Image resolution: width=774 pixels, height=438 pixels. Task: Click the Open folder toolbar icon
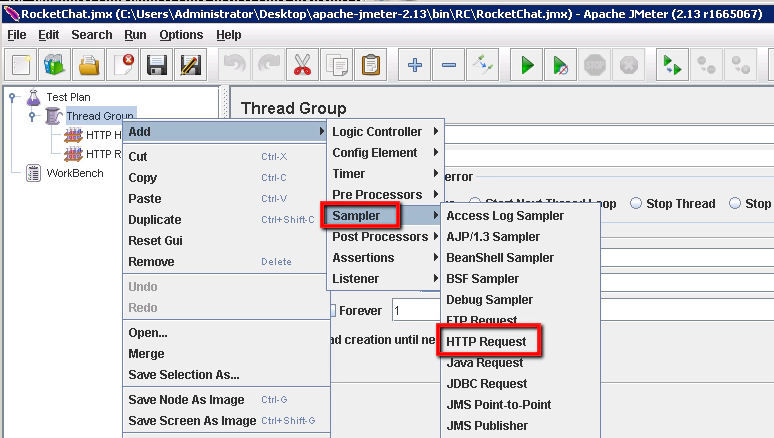pyautogui.click(x=89, y=65)
